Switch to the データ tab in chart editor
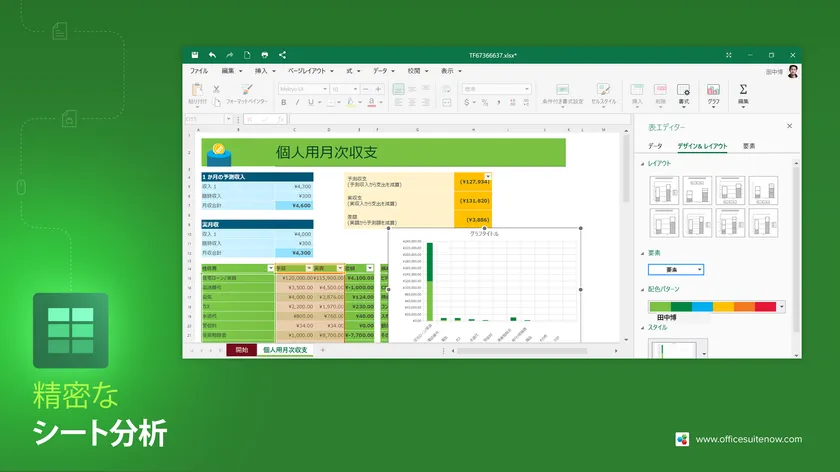 pos(655,146)
